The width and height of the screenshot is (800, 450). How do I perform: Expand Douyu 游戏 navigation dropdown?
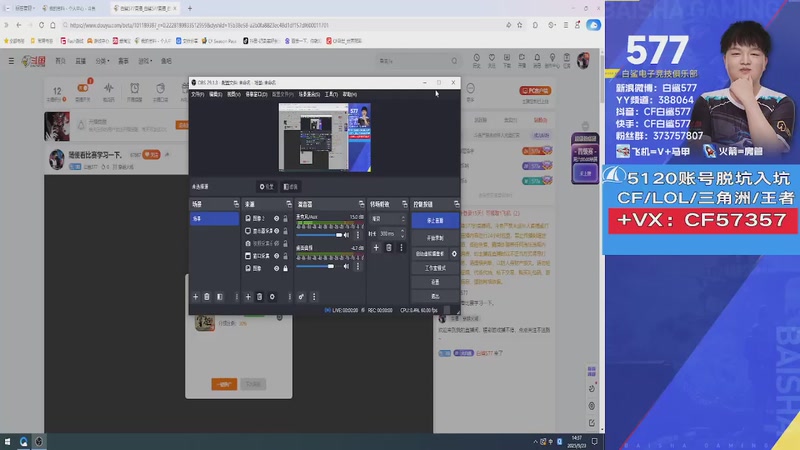(x=145, y=61)
